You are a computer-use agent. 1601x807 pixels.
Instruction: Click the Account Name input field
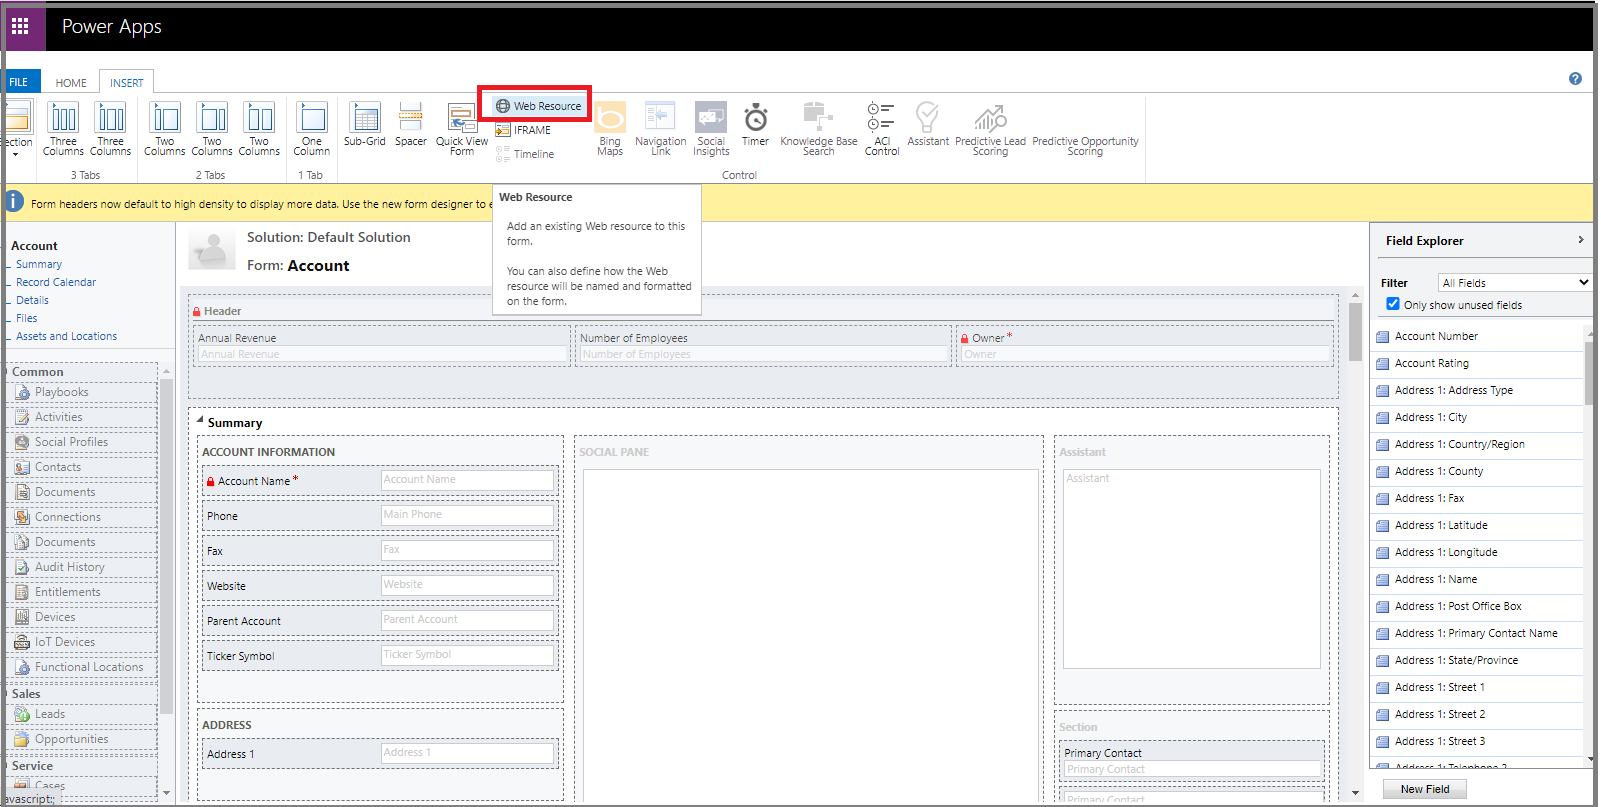pyautogui.click(x=467, y=480)
